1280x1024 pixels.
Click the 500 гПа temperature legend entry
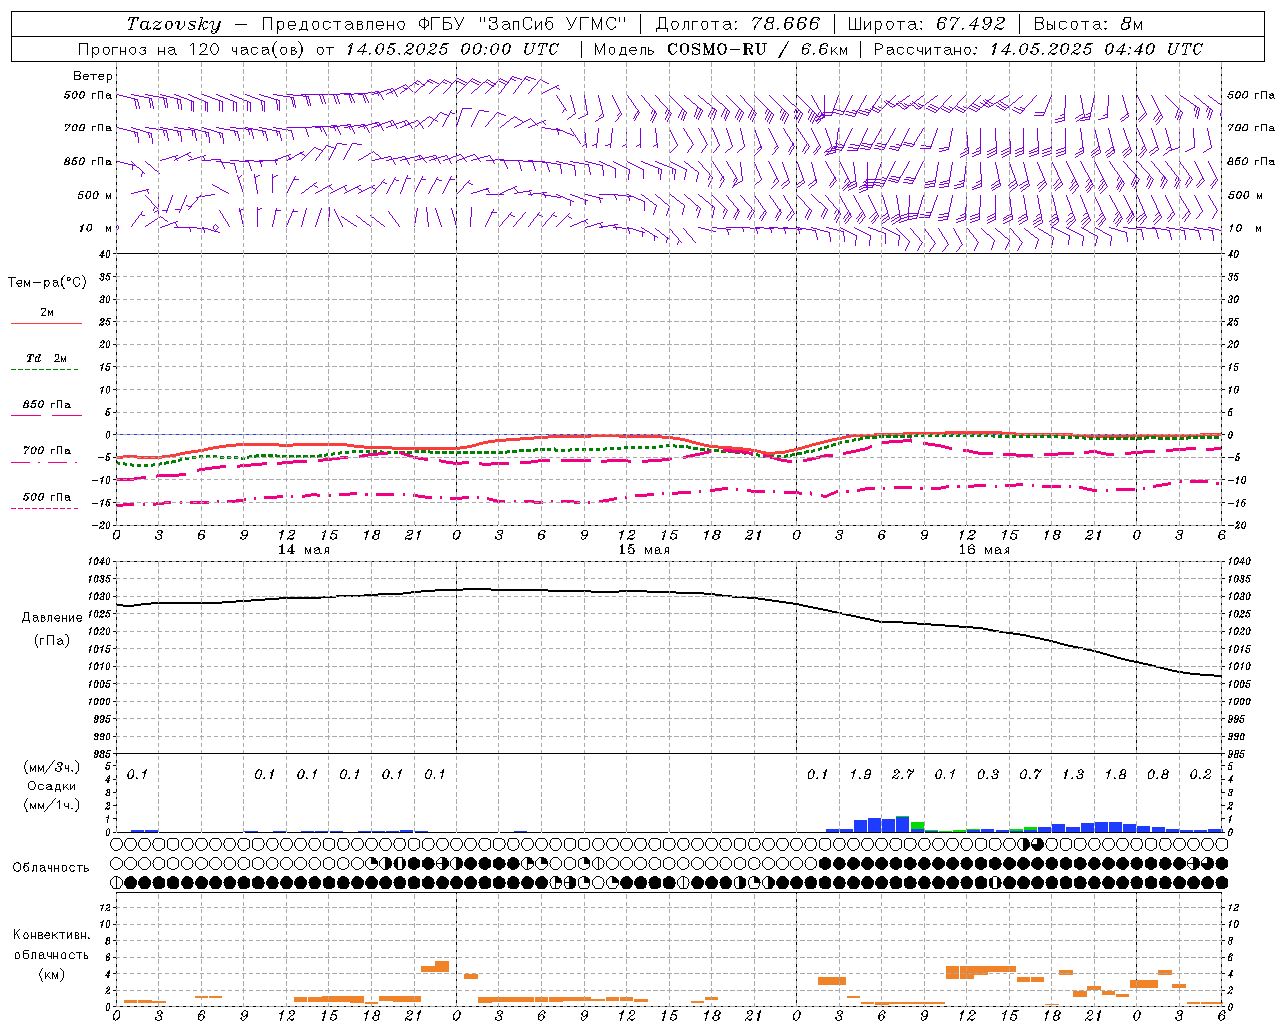click(46, 498)
